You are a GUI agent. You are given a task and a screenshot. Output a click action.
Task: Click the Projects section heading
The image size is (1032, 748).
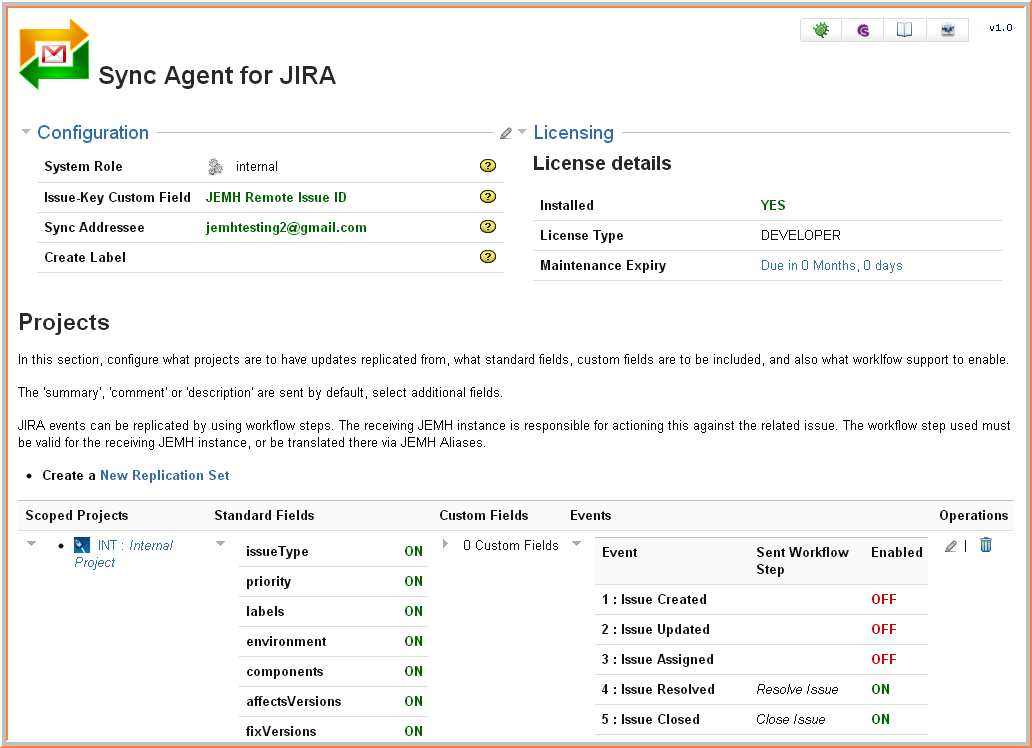tap(64, 323)
